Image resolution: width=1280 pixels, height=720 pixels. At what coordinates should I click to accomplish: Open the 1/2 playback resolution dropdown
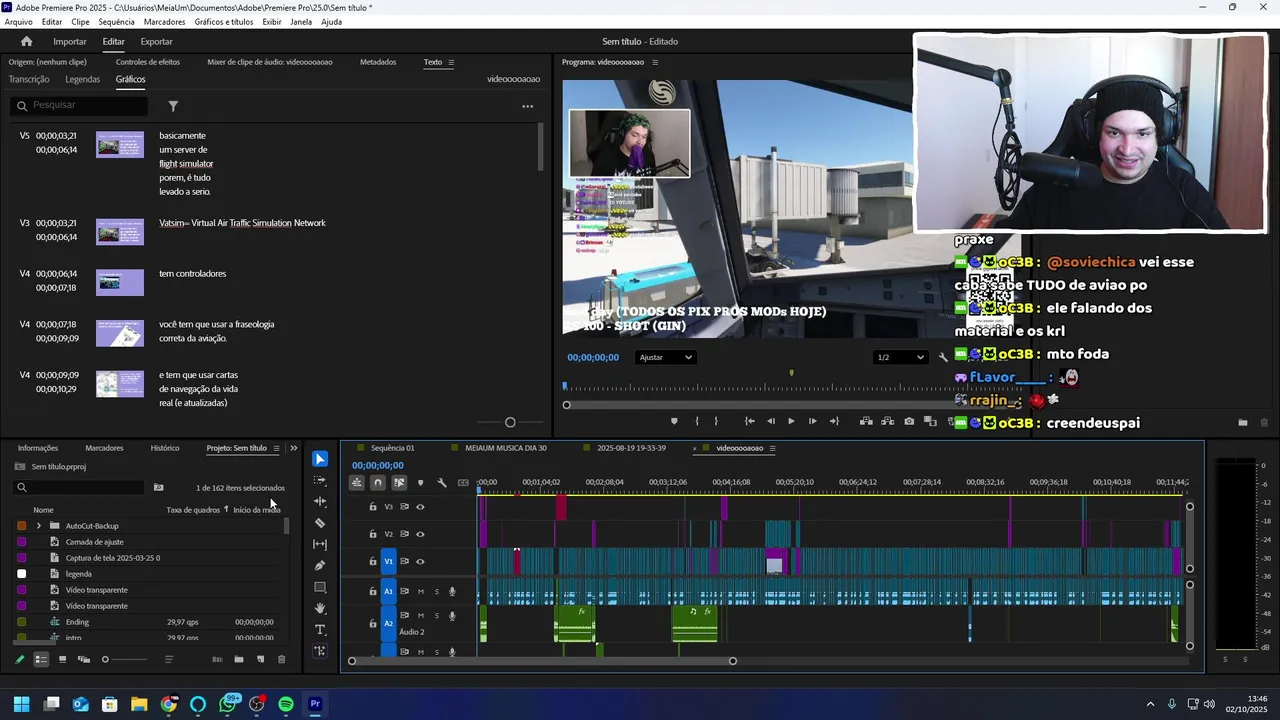899,357
